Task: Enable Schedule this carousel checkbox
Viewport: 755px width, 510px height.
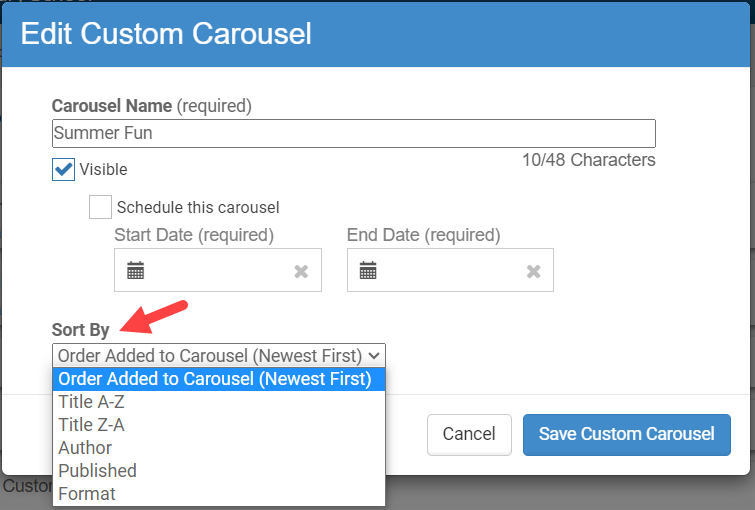Action: [100, 207]
